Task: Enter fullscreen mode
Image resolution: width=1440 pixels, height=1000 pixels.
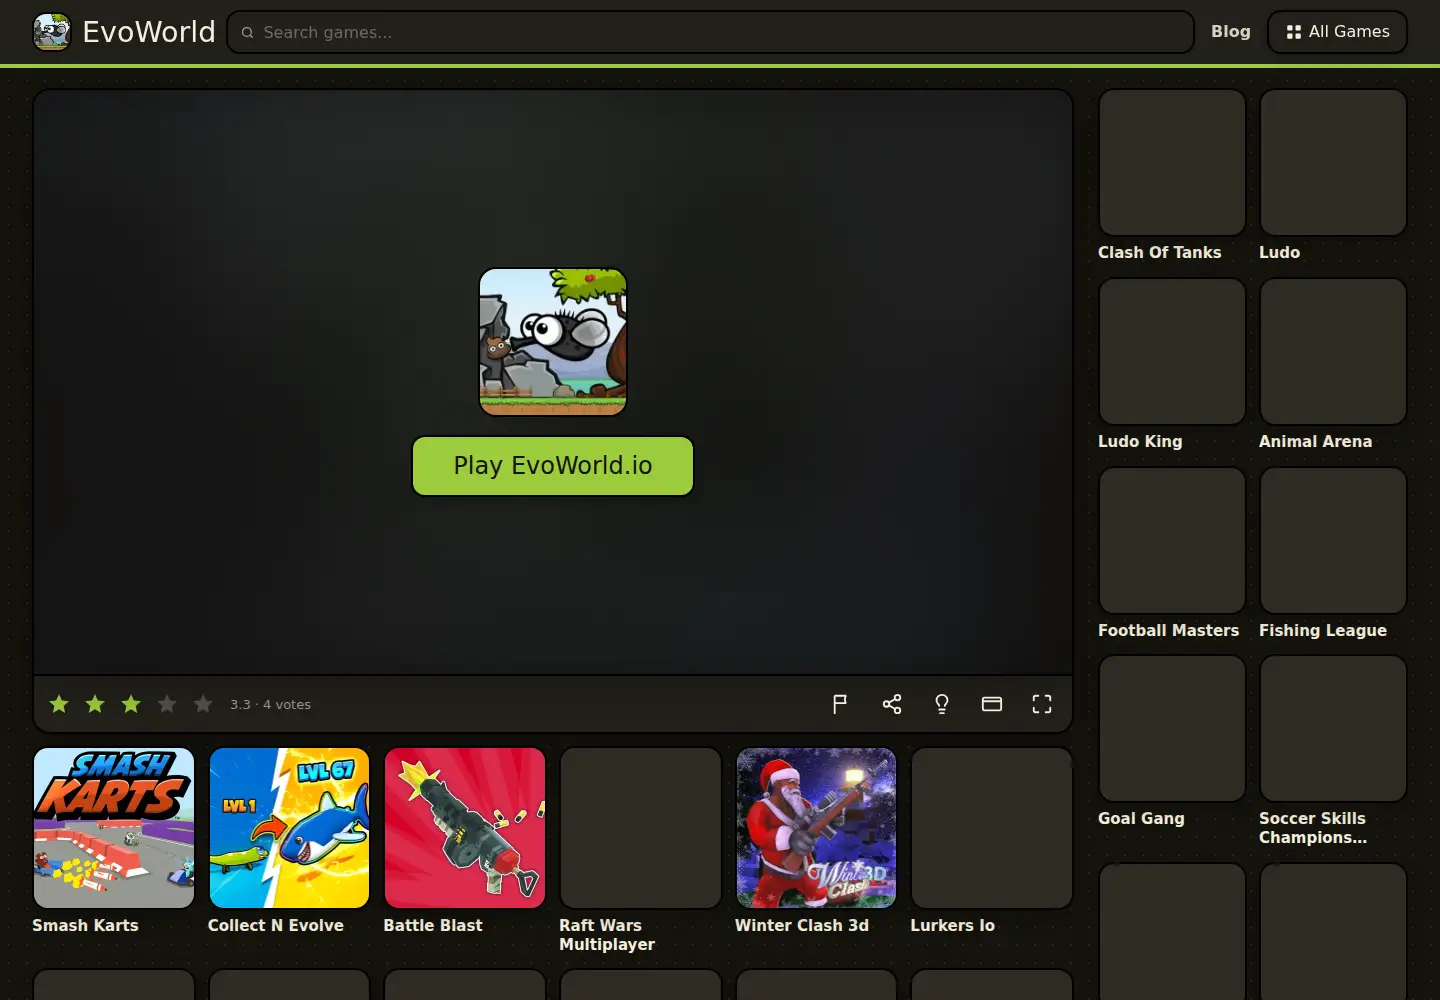Action: (x=1042, y=704)
